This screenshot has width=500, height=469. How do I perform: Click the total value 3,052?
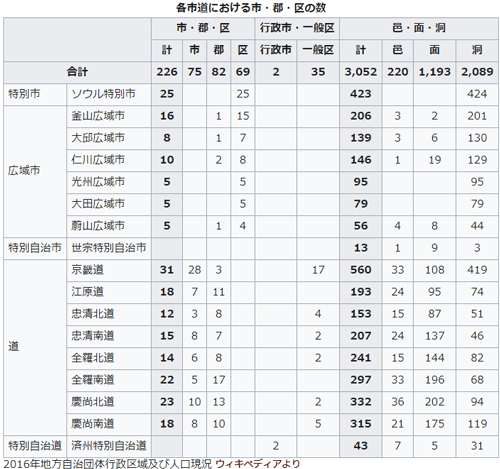point(361,72)
